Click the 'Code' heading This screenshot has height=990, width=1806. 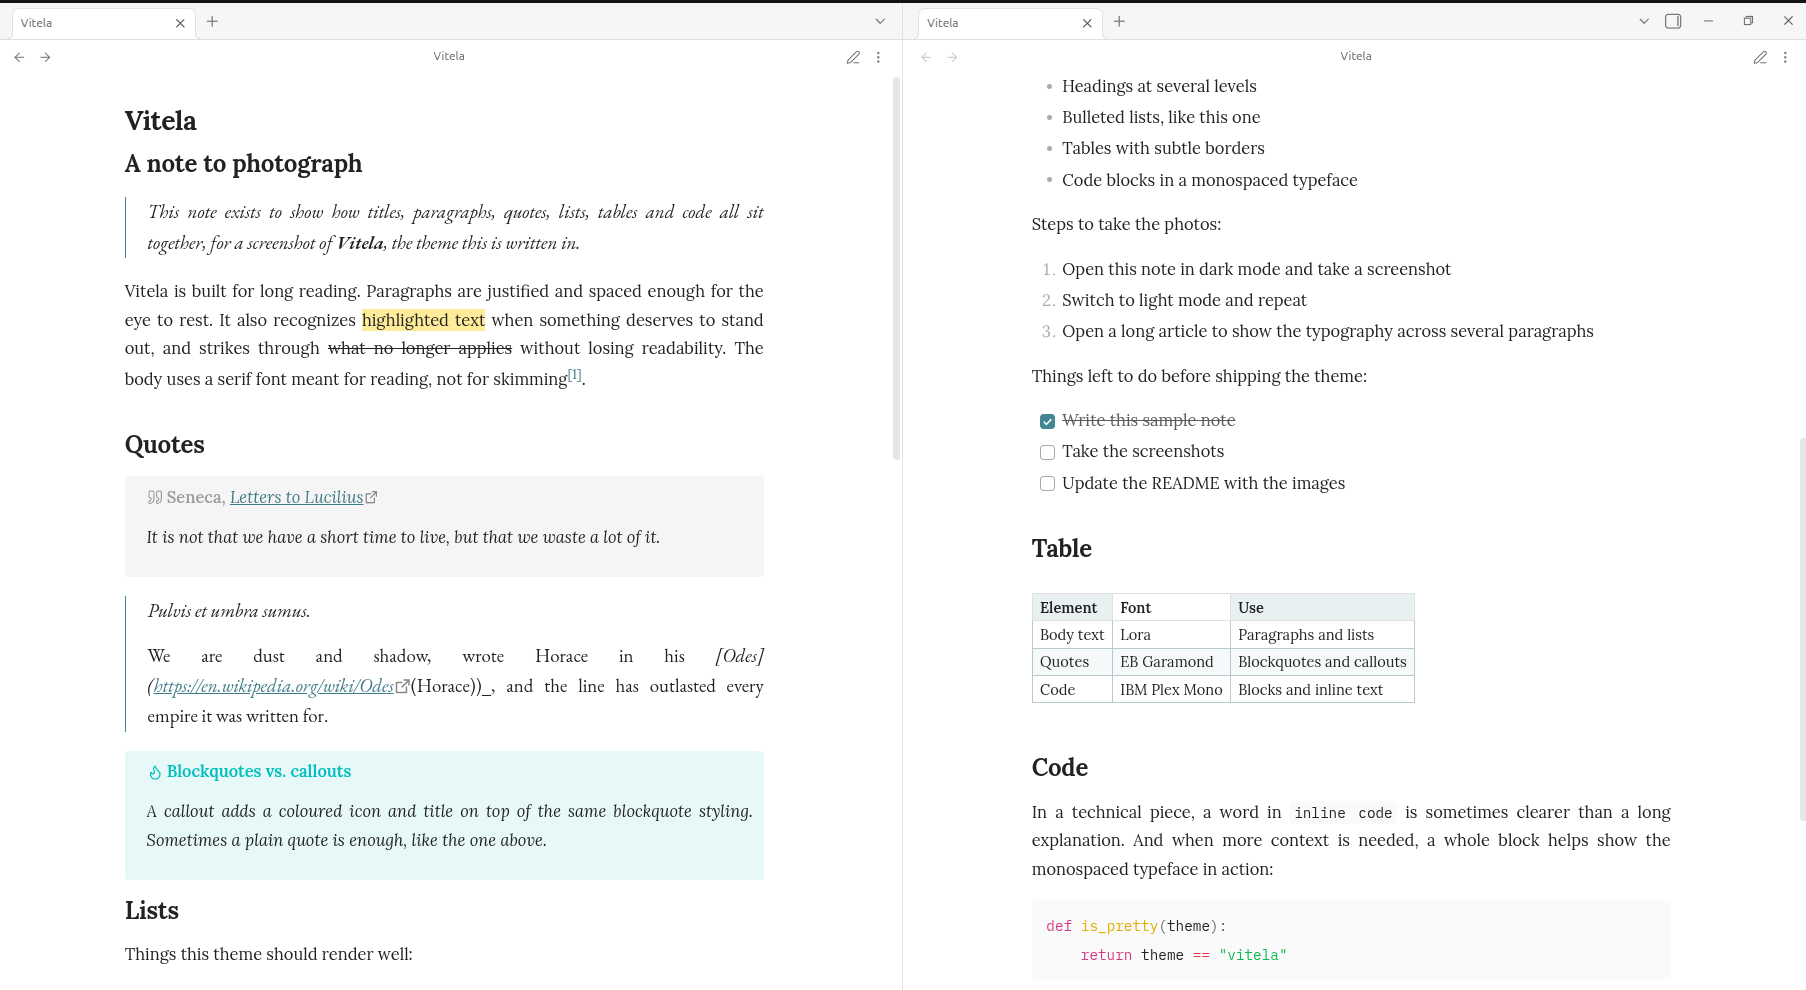1059,767
